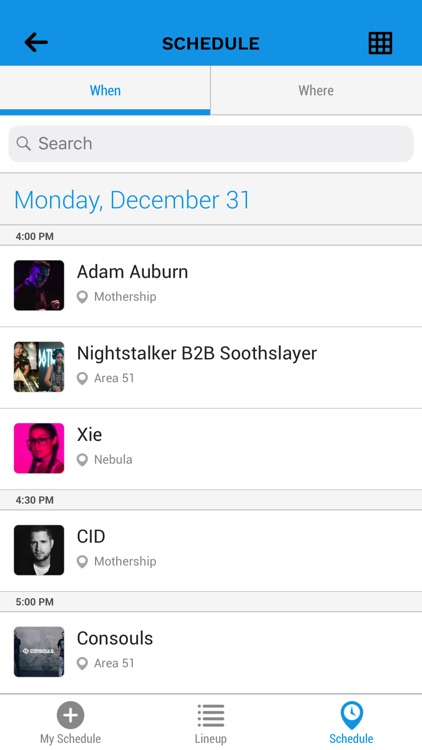Tap Xie's Nebula location pin icon
This screenshot has height=750, width=422.
[x=82, y=460]
